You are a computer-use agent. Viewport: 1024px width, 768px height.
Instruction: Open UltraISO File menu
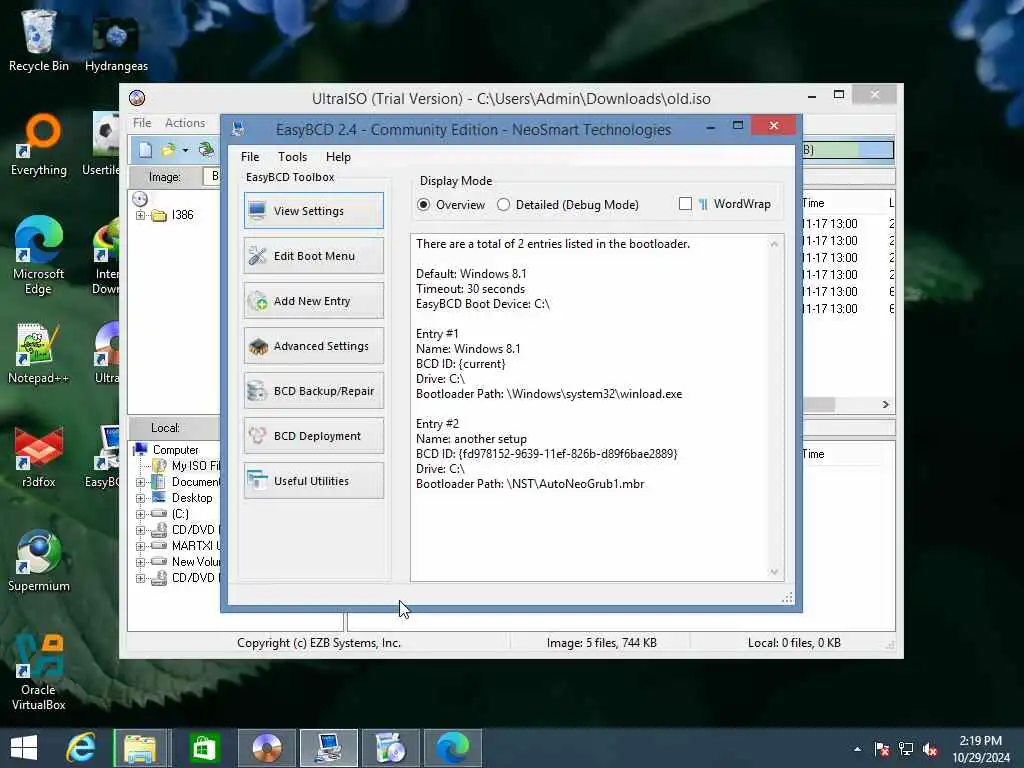pyautogui.click(x=142, y=123)
